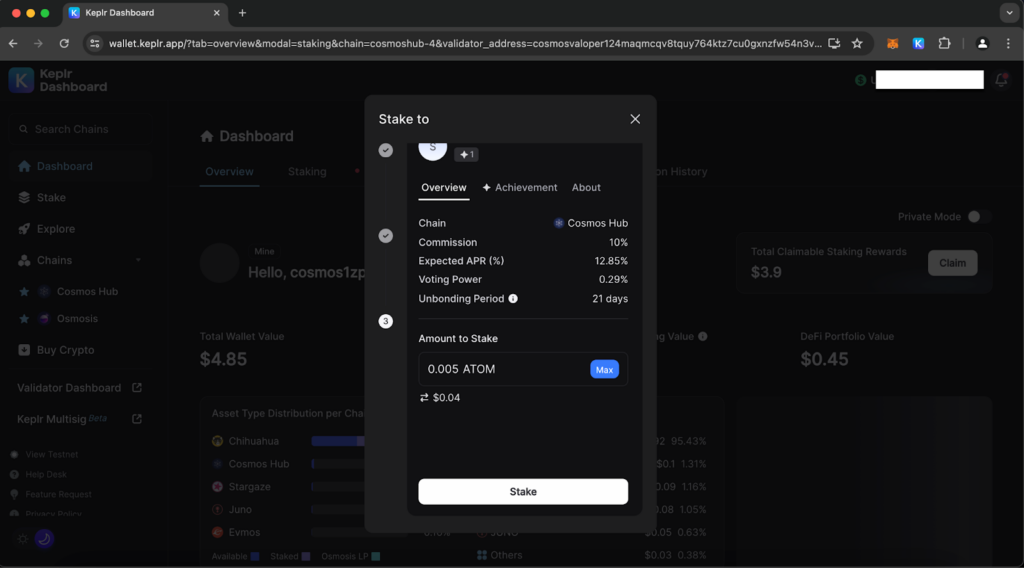Viewport: 1024px width, 568px height.
Task: Open the About tab
Action: 586,188
